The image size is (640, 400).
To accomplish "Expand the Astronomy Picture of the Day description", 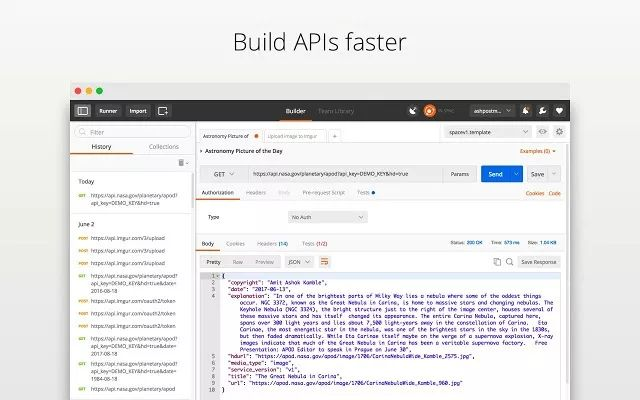I will pos(201,151).
